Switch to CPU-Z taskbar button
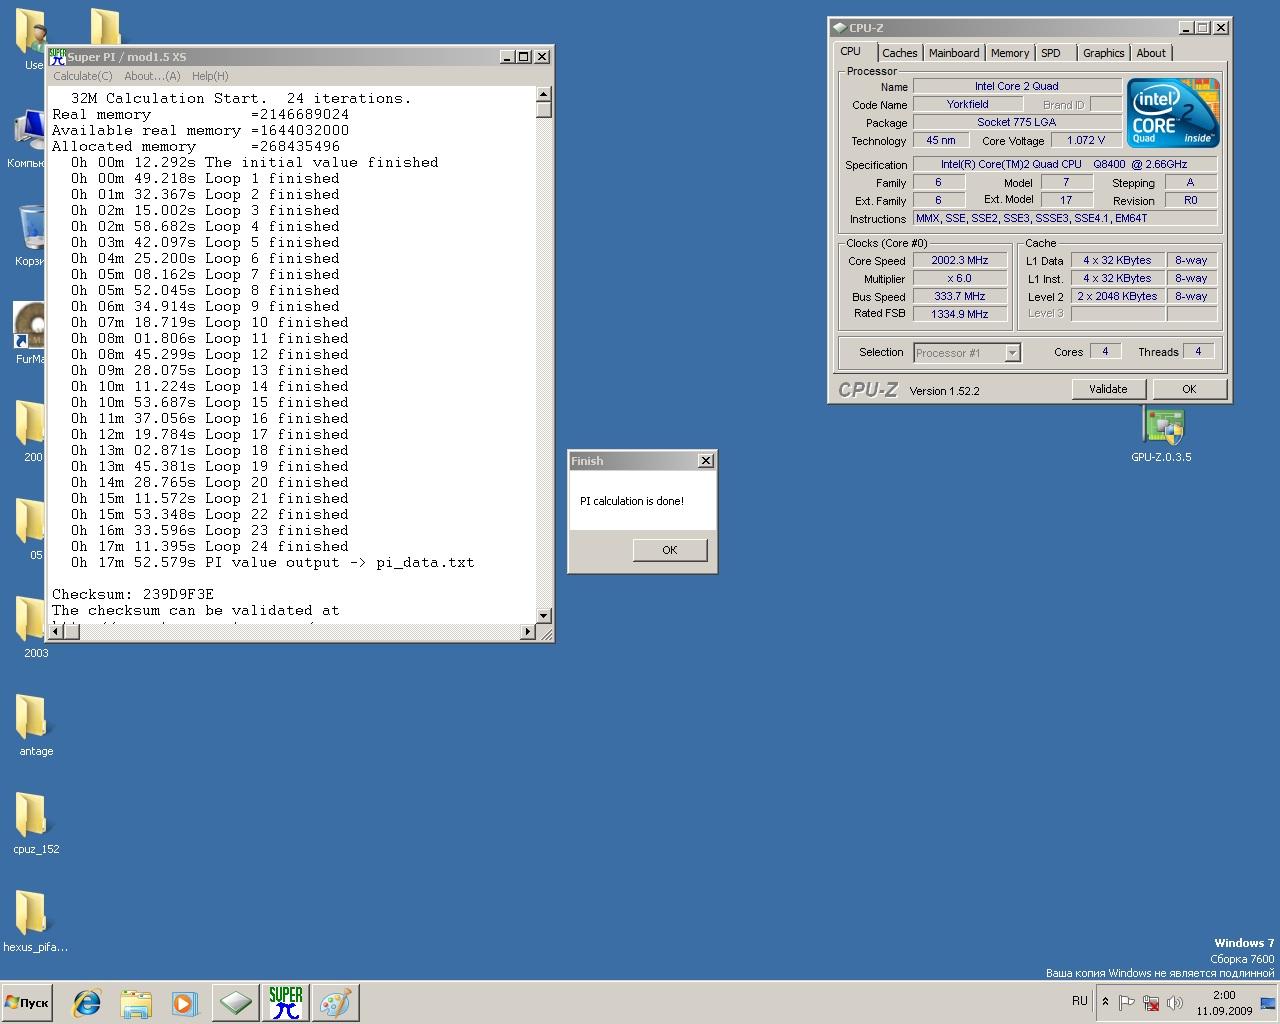The height and width of the screenshot is (1024, 1280). coord(235,1003)
